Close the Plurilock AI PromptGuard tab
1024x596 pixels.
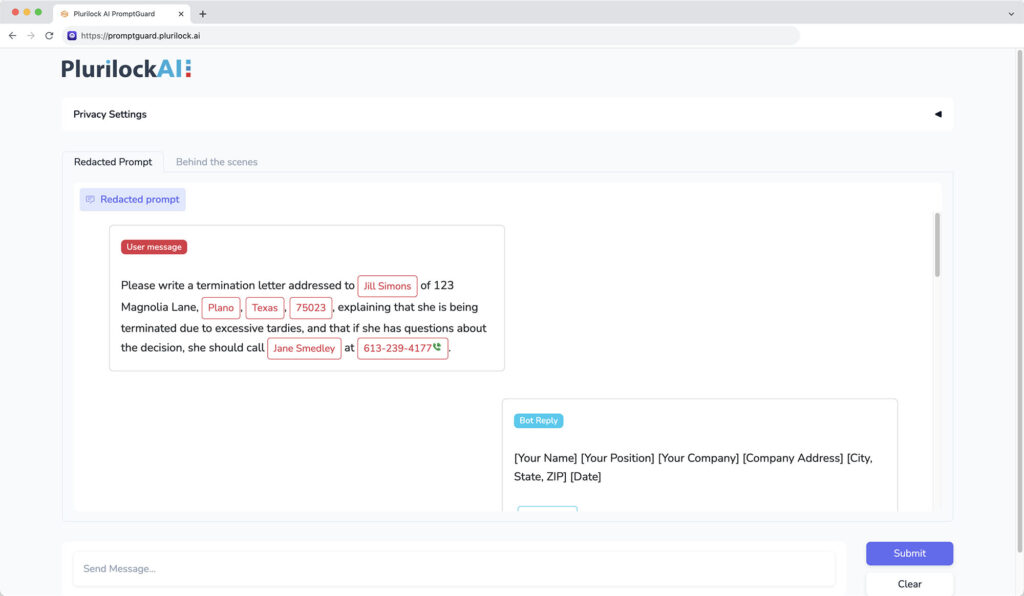pyautogui.click(x=181, y=14)
